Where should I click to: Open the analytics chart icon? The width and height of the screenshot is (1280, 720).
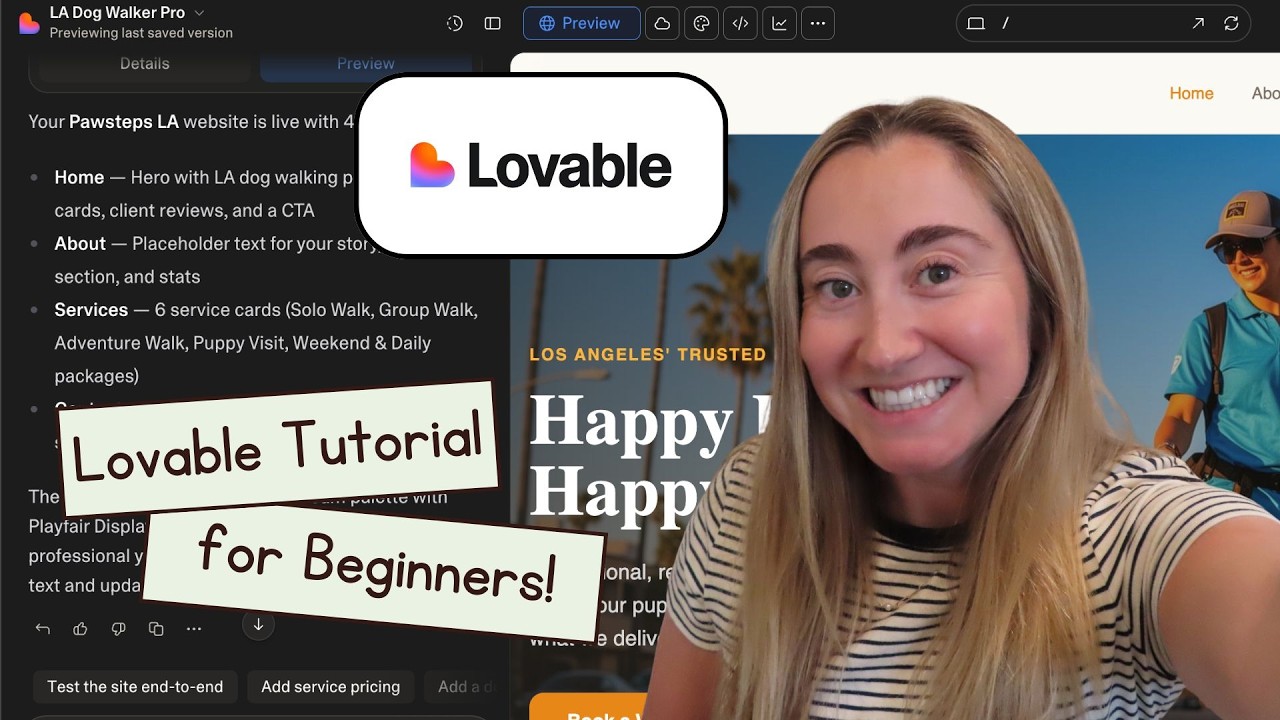[779, 23]
